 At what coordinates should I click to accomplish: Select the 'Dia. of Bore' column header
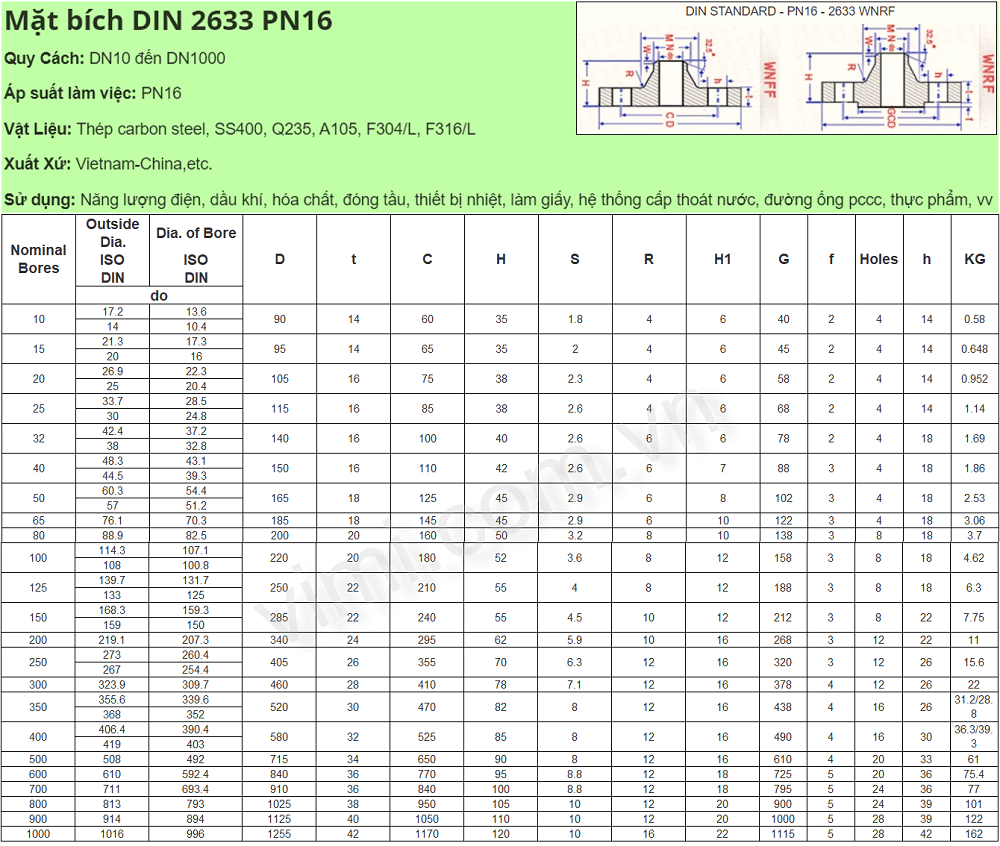pos(196,233)
